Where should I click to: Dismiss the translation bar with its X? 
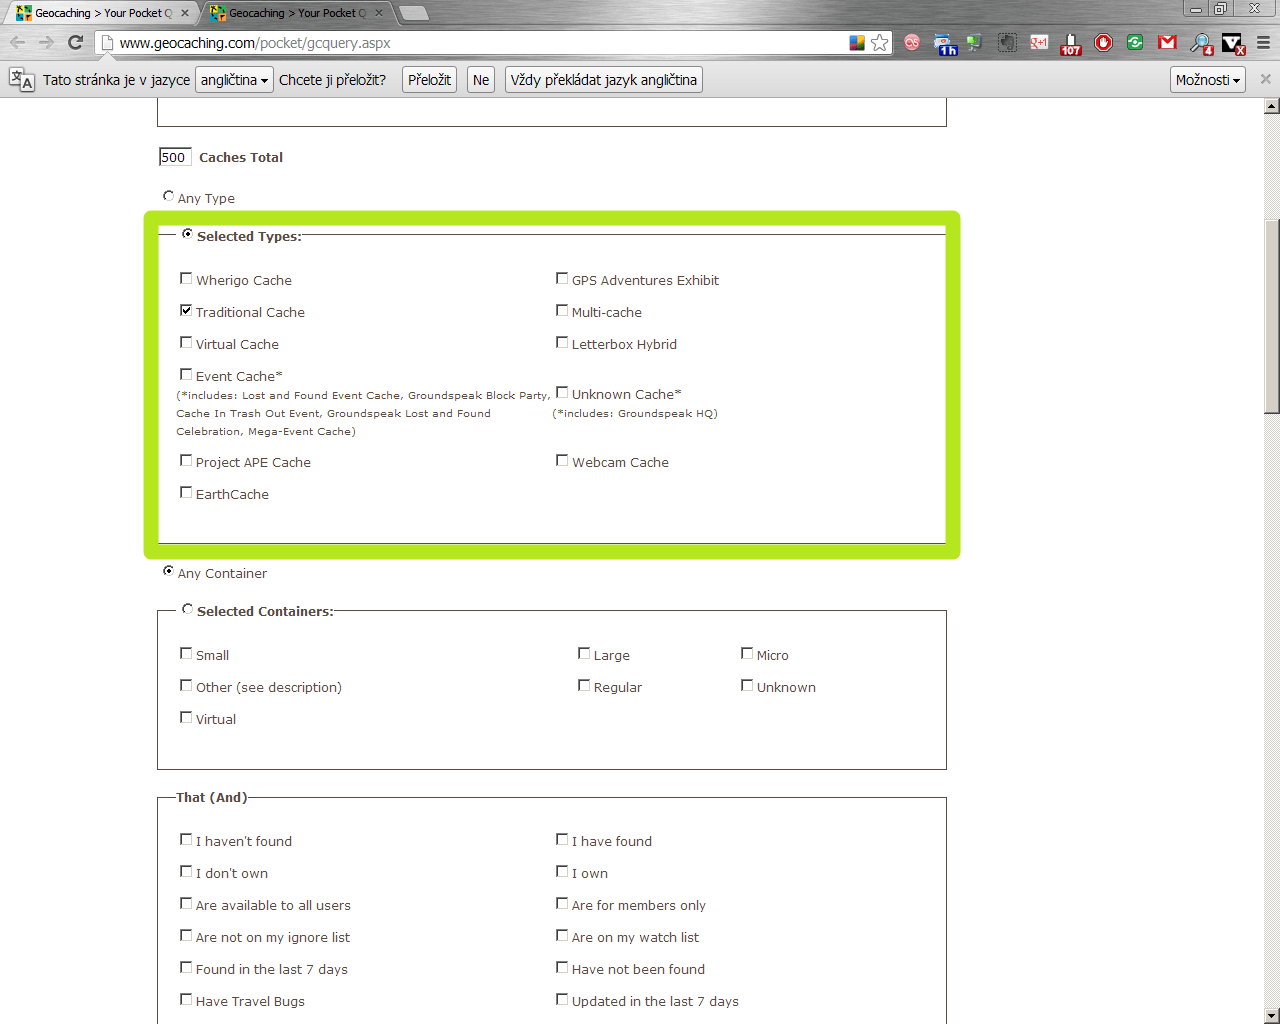pyautogui.click(x=1265, y=79)
